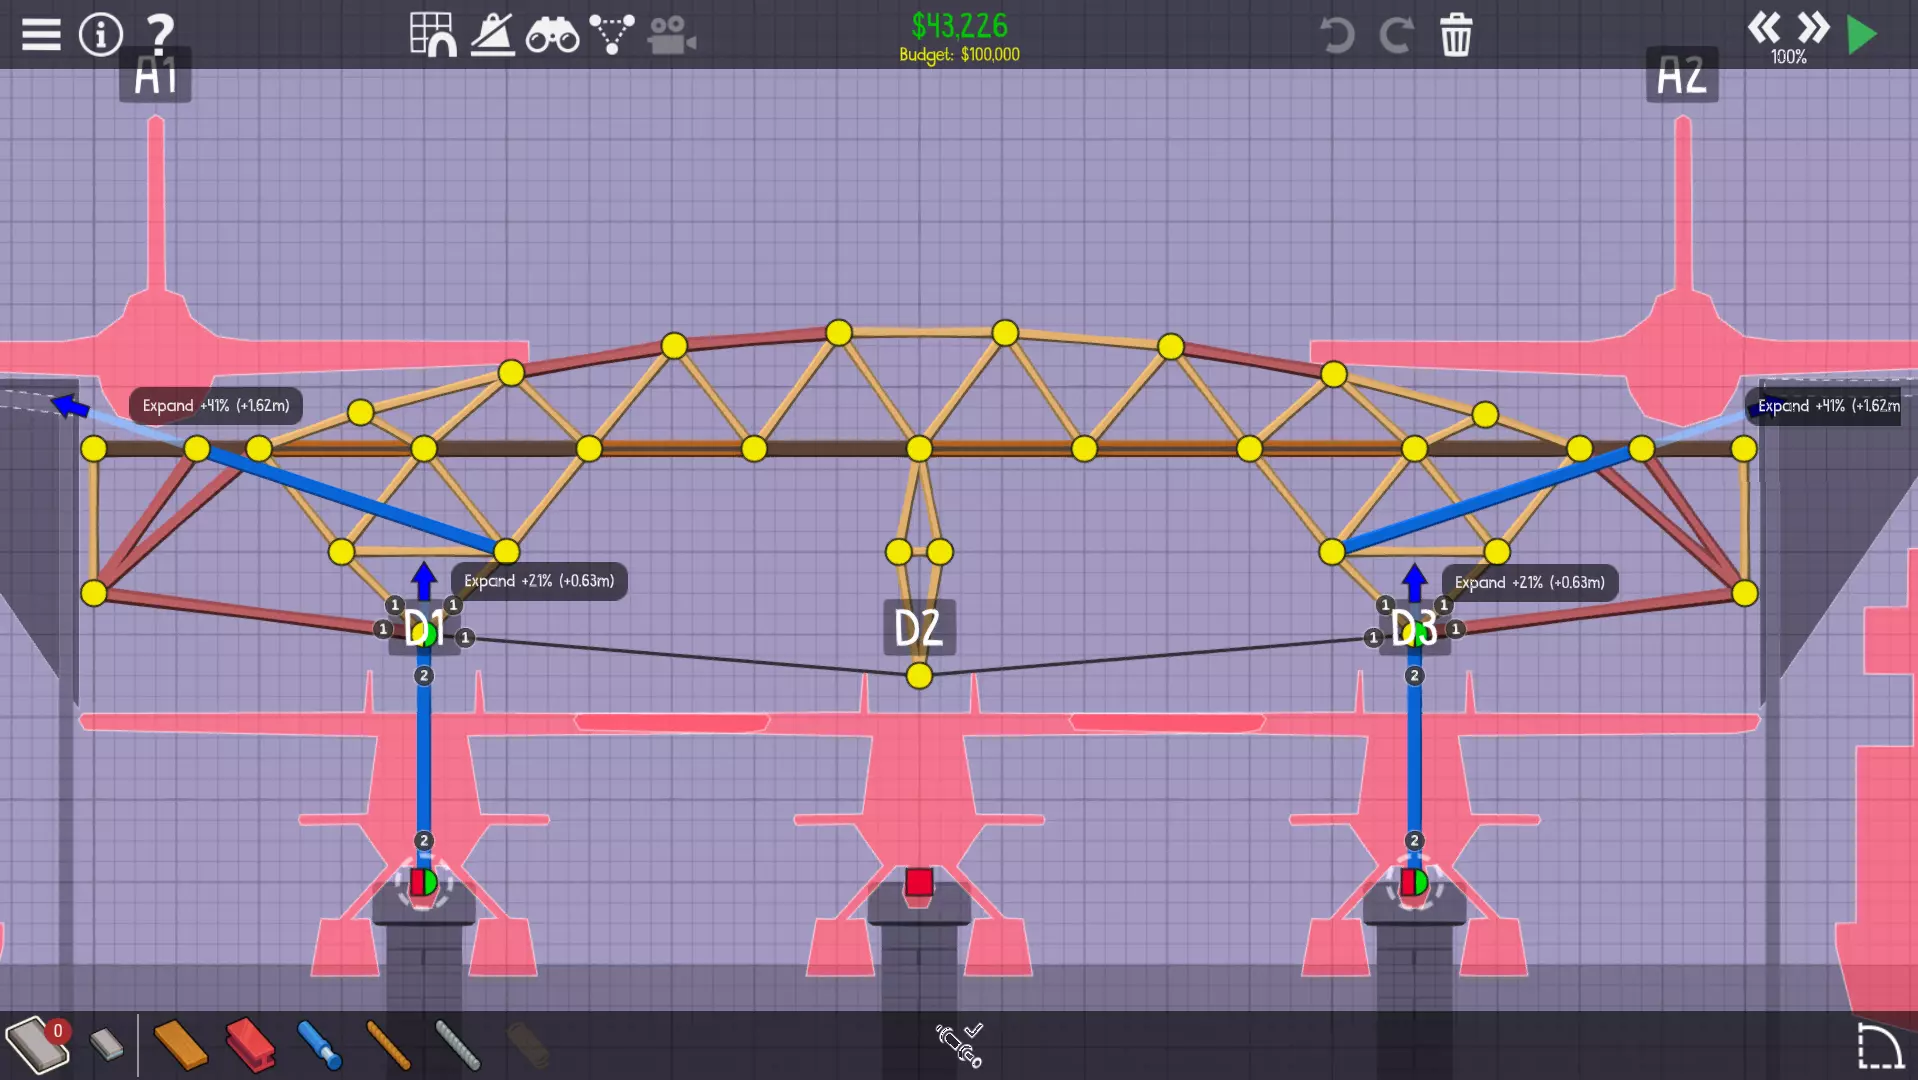
Task: Click the D1 checkpoint label
Action: tap(424, 628)
